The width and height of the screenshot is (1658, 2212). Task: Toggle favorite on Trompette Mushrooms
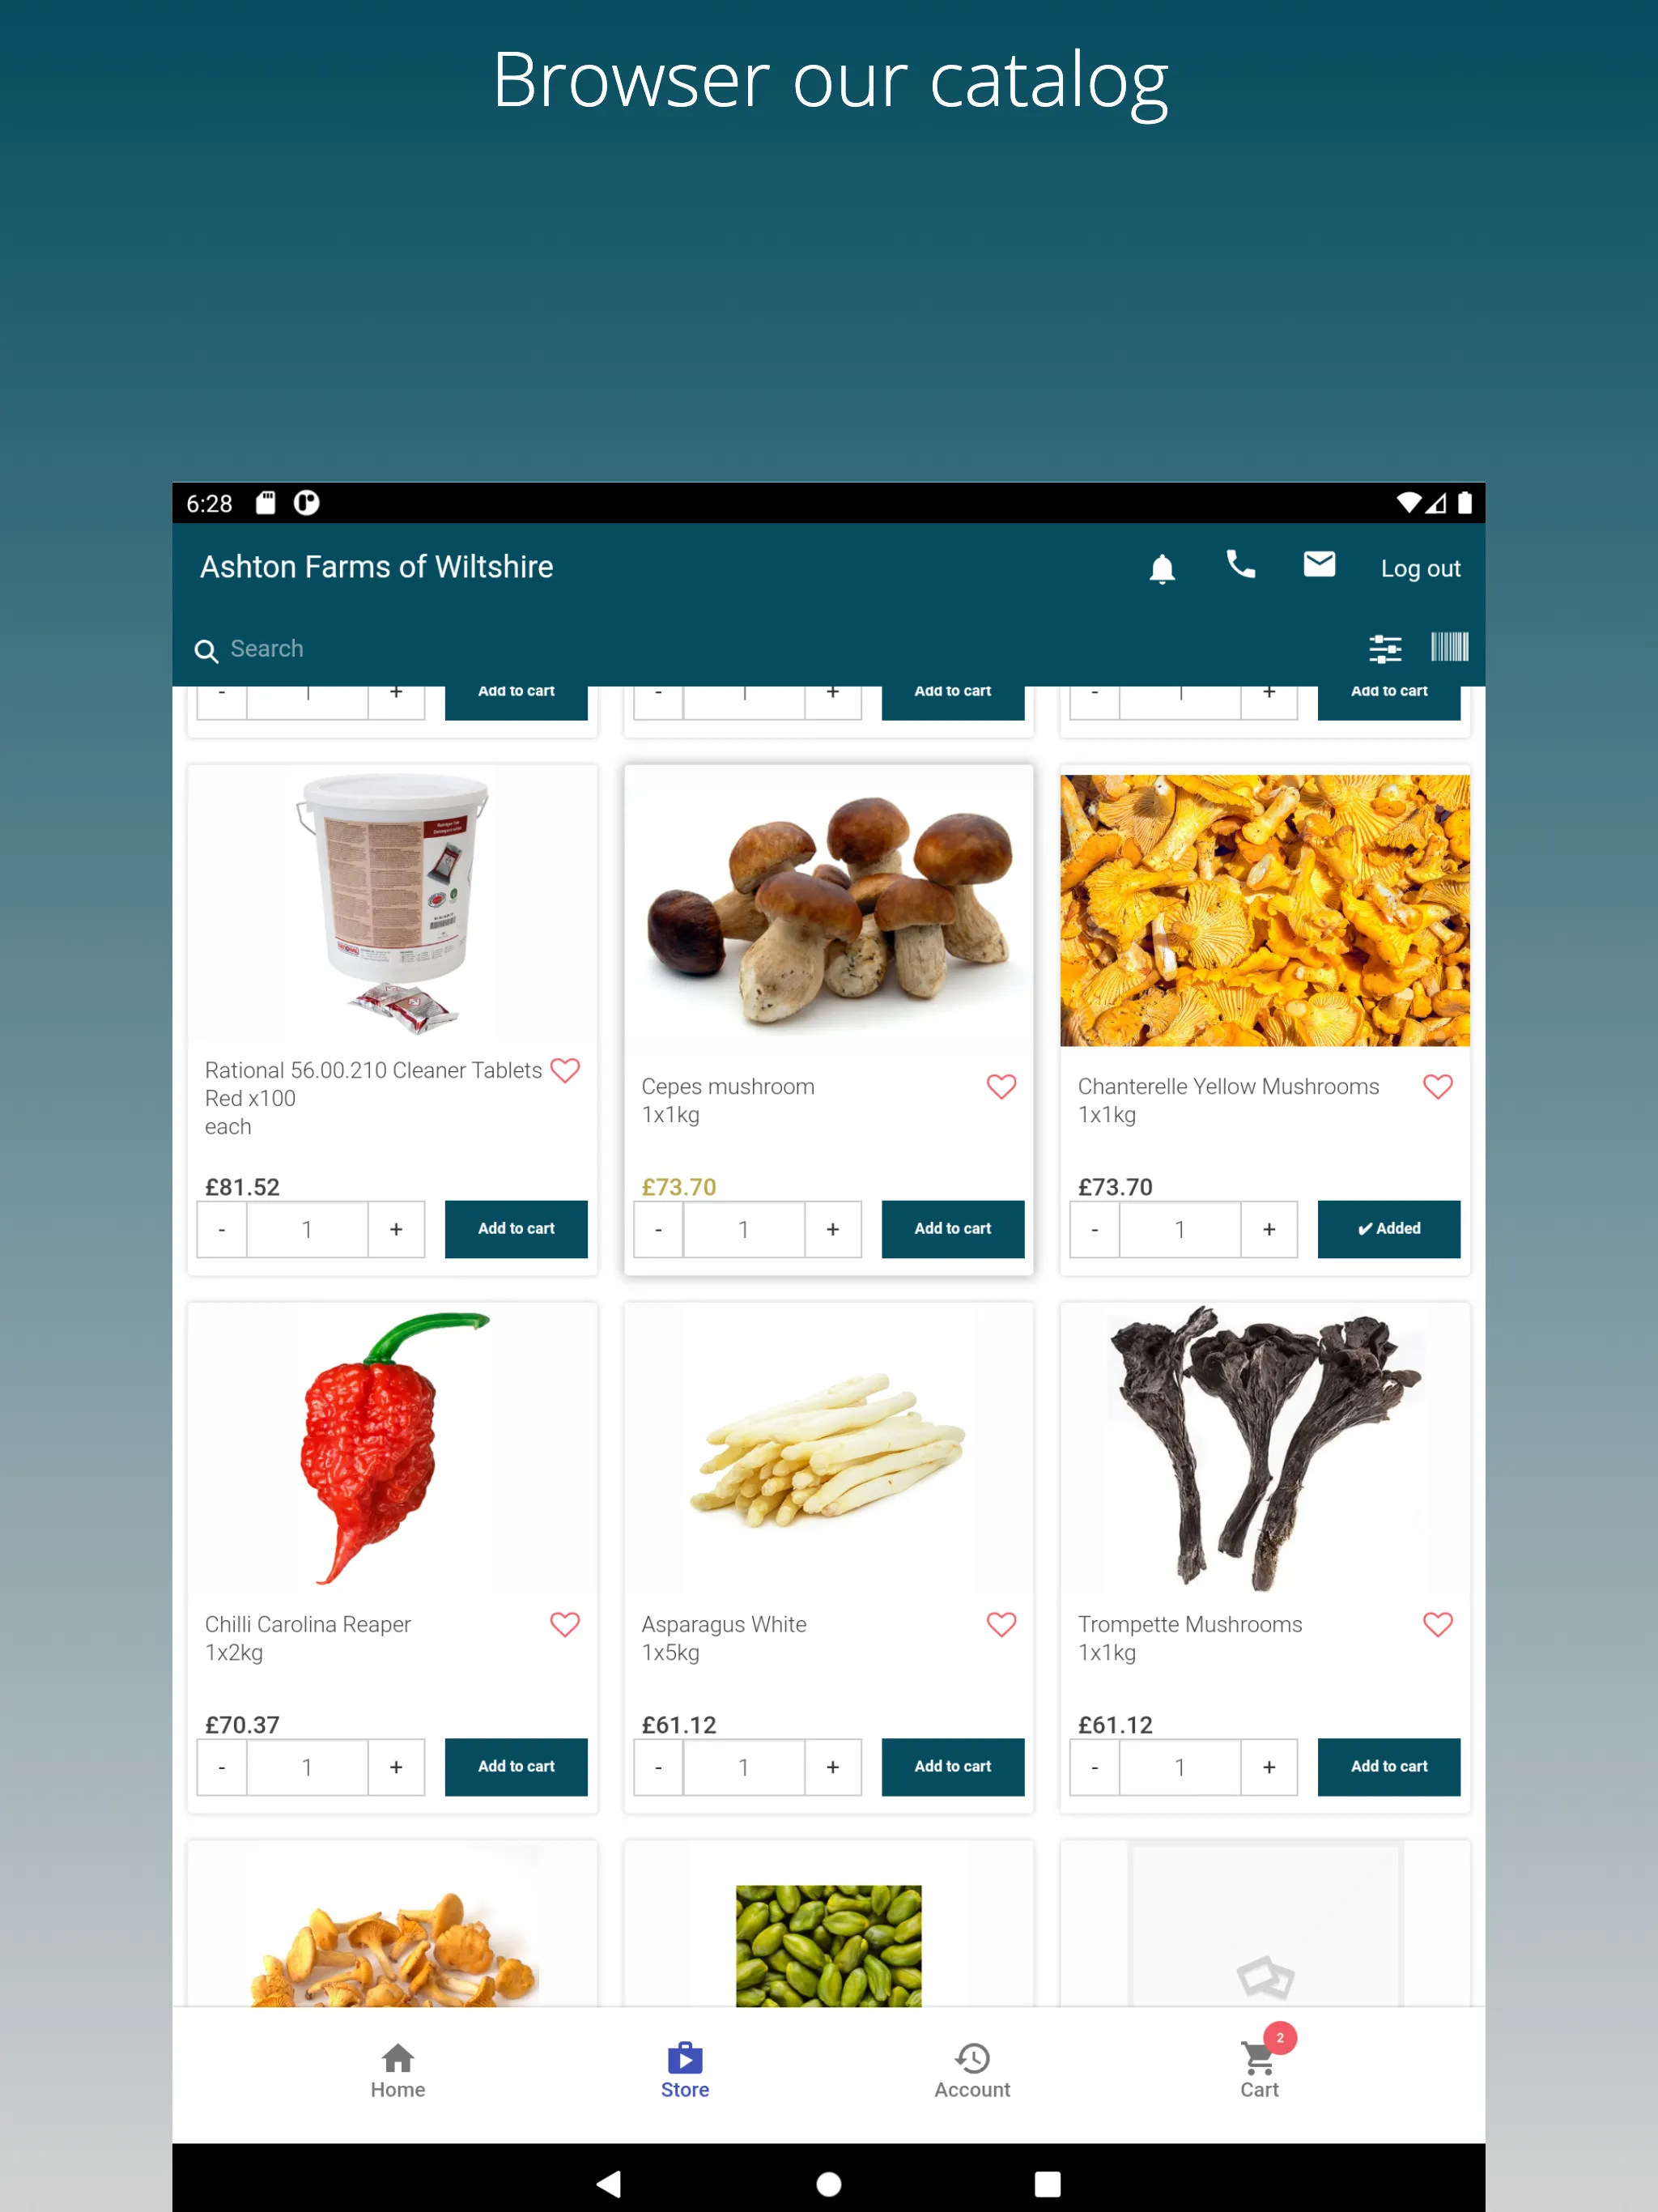pos(1439,1625)
